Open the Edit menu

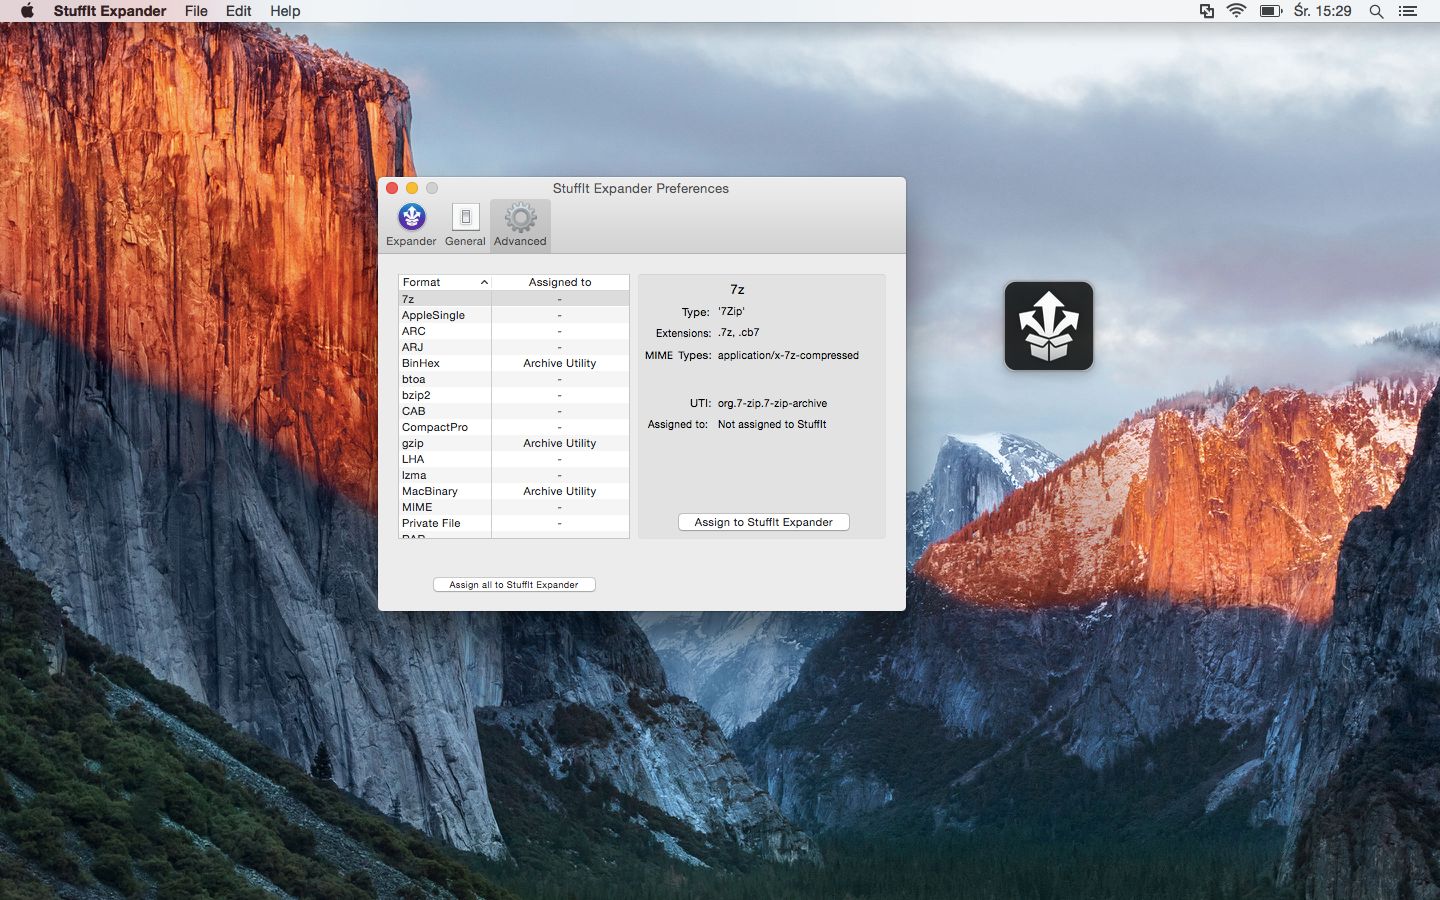[x=238, y=11]
